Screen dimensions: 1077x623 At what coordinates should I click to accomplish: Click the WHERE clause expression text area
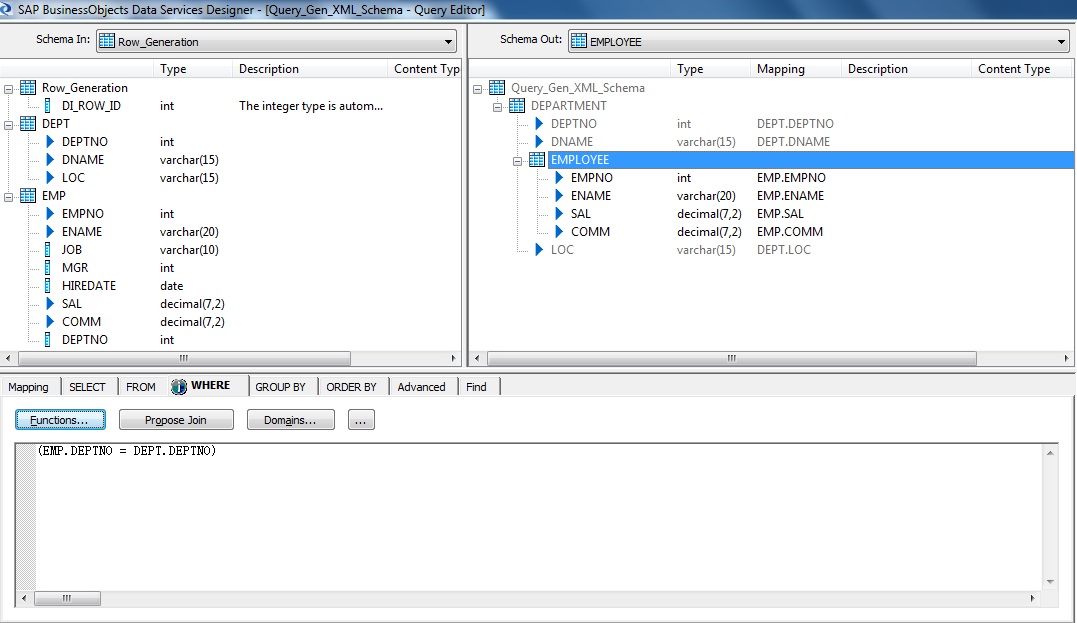coord(539,517)
